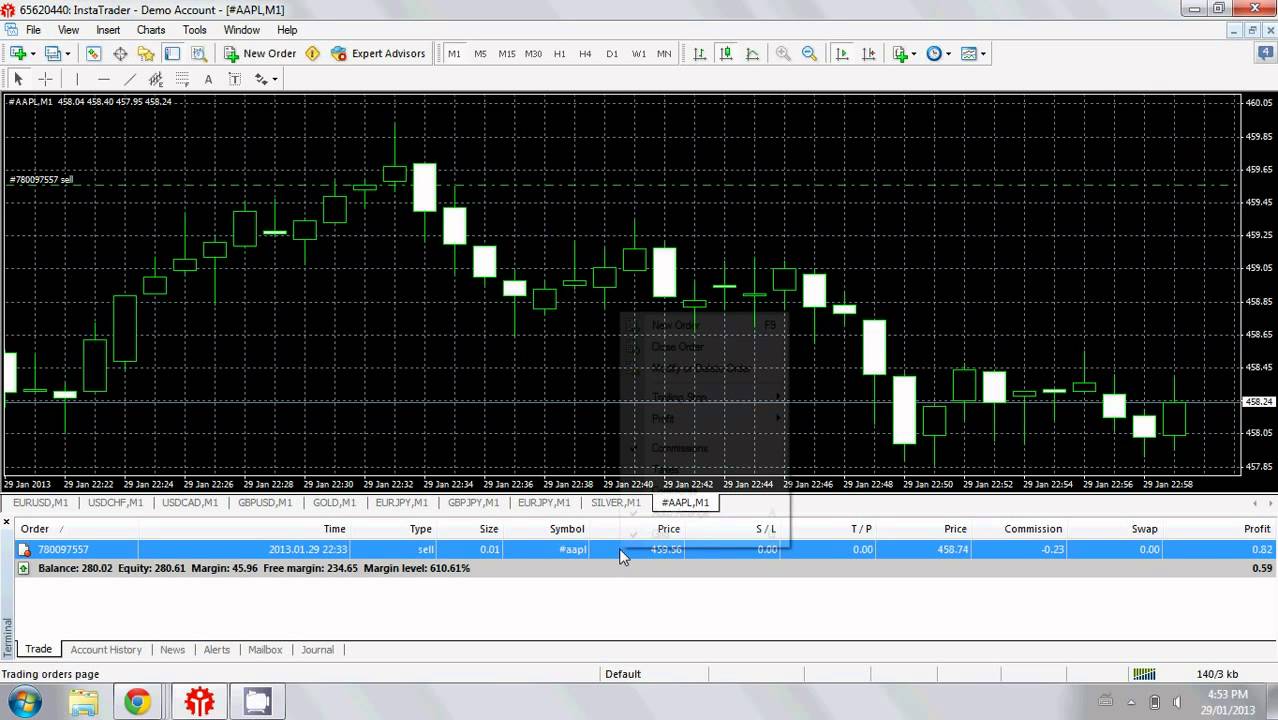Switch to the GOLD,M1 chart tab
The image size is (1278, 720).
334,503
